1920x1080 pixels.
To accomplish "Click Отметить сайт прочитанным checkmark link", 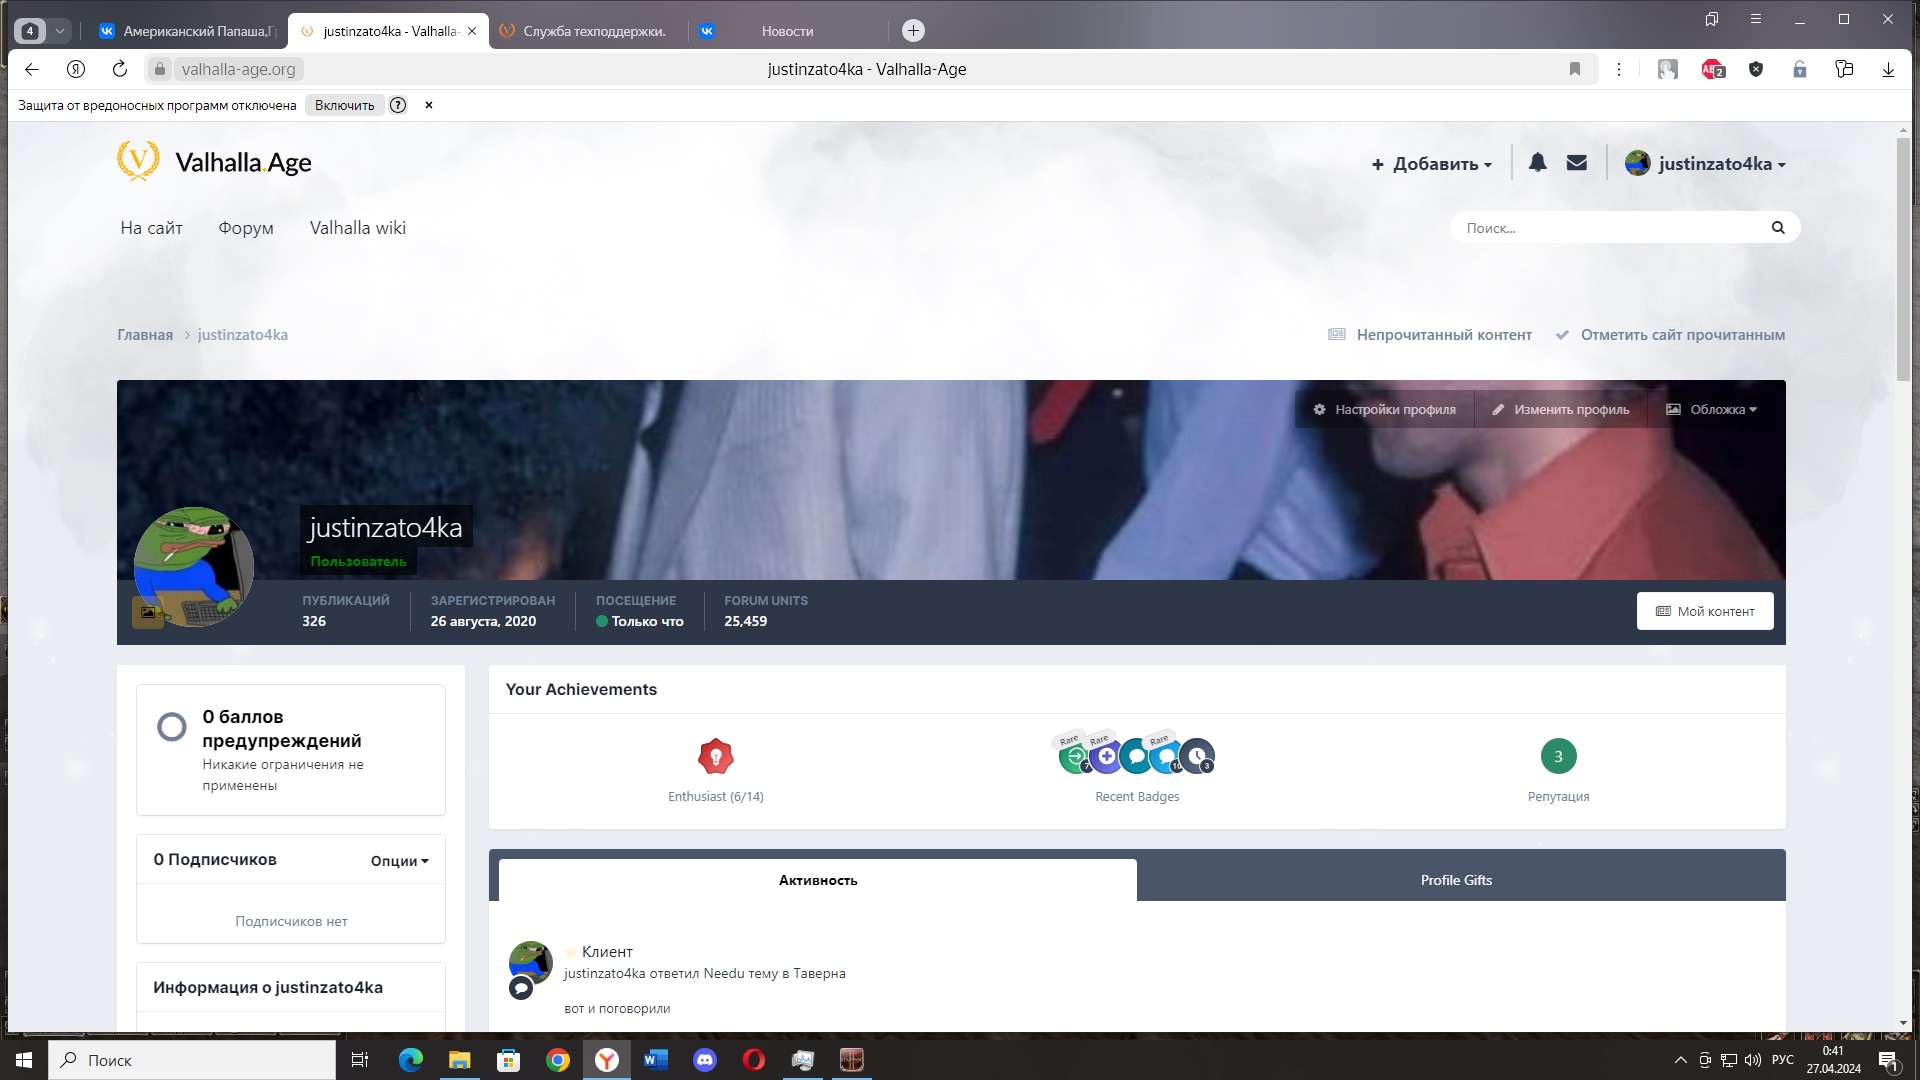I will 1671,335.
